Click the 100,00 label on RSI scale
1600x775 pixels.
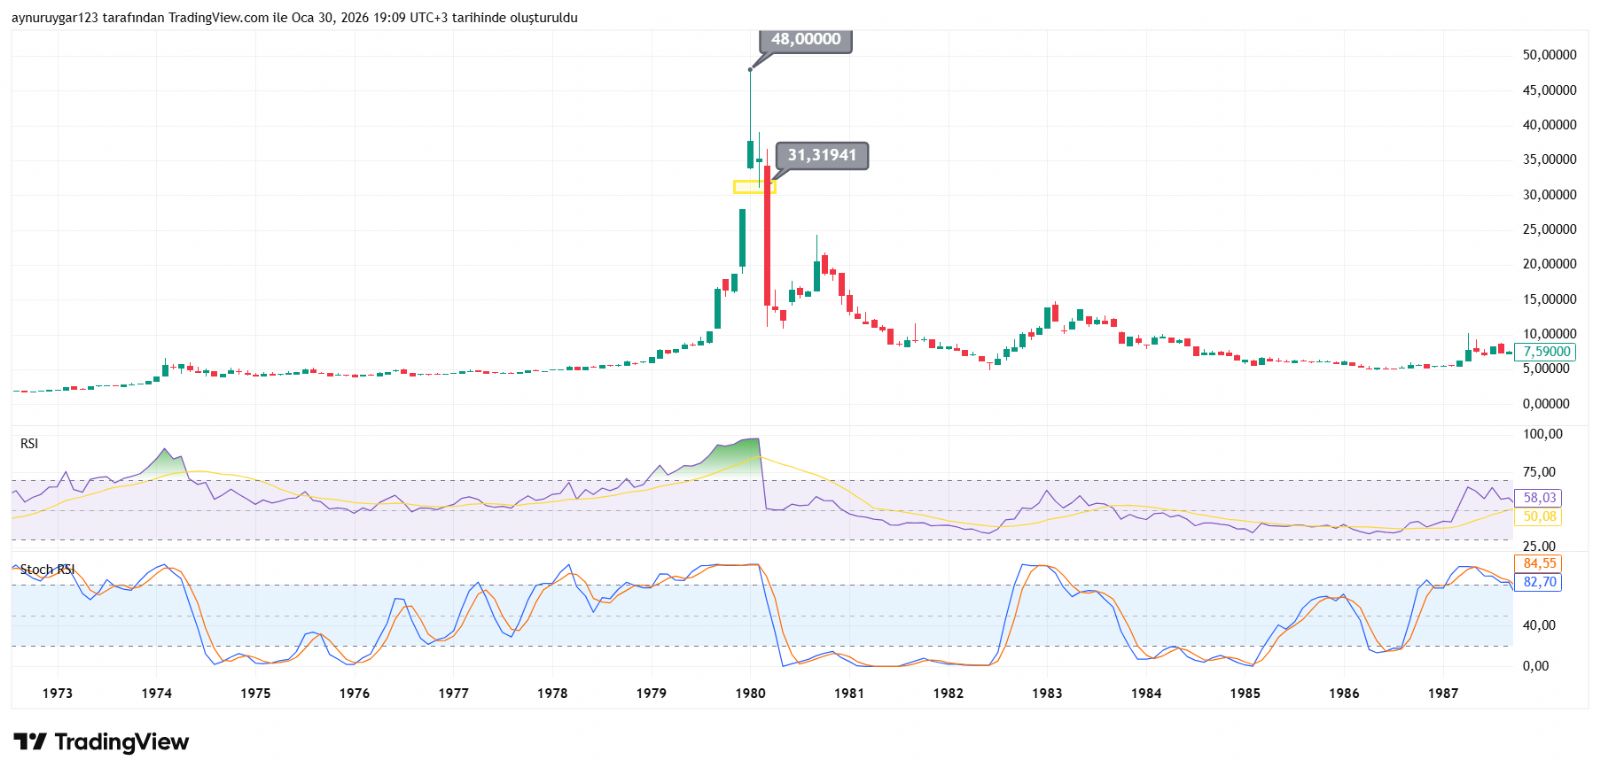pyautogui.click(x=1543, y=434)
